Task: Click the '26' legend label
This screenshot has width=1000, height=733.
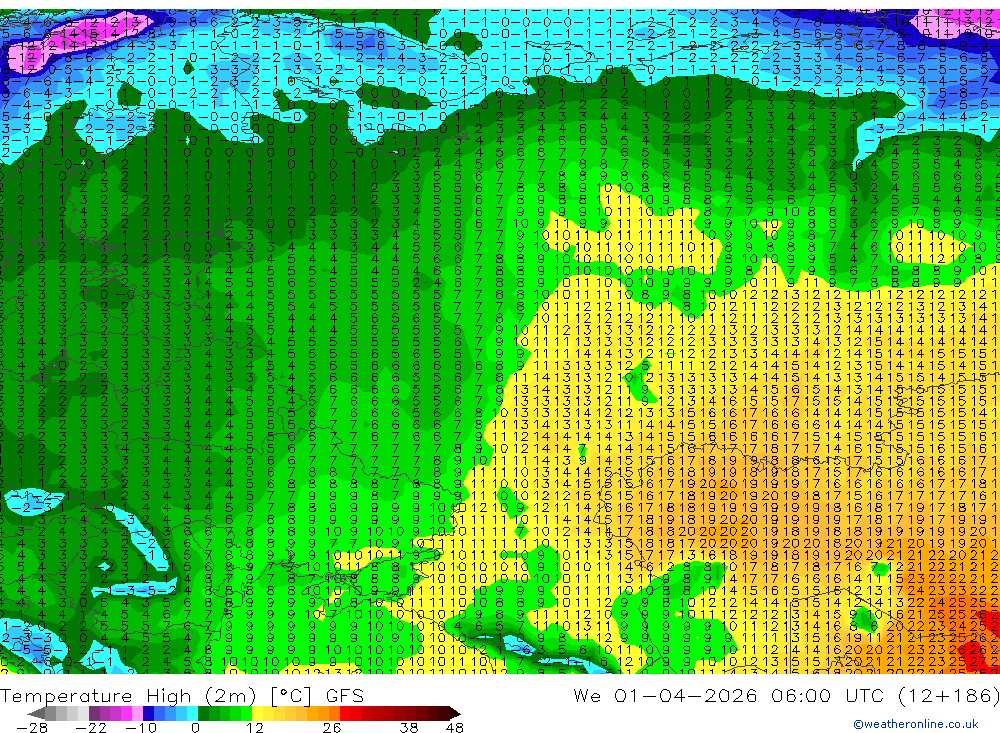Action: pyautogui.click(x=332, y=727)
